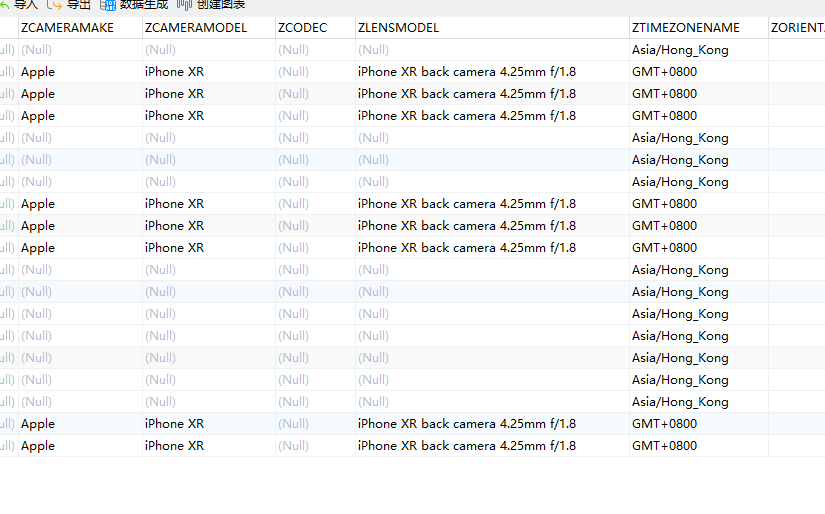Click the bottom row's GMT+0800 timezone cell
This screenshot has height=514, width=825.
pyautogui.click(x=699, y=446)
